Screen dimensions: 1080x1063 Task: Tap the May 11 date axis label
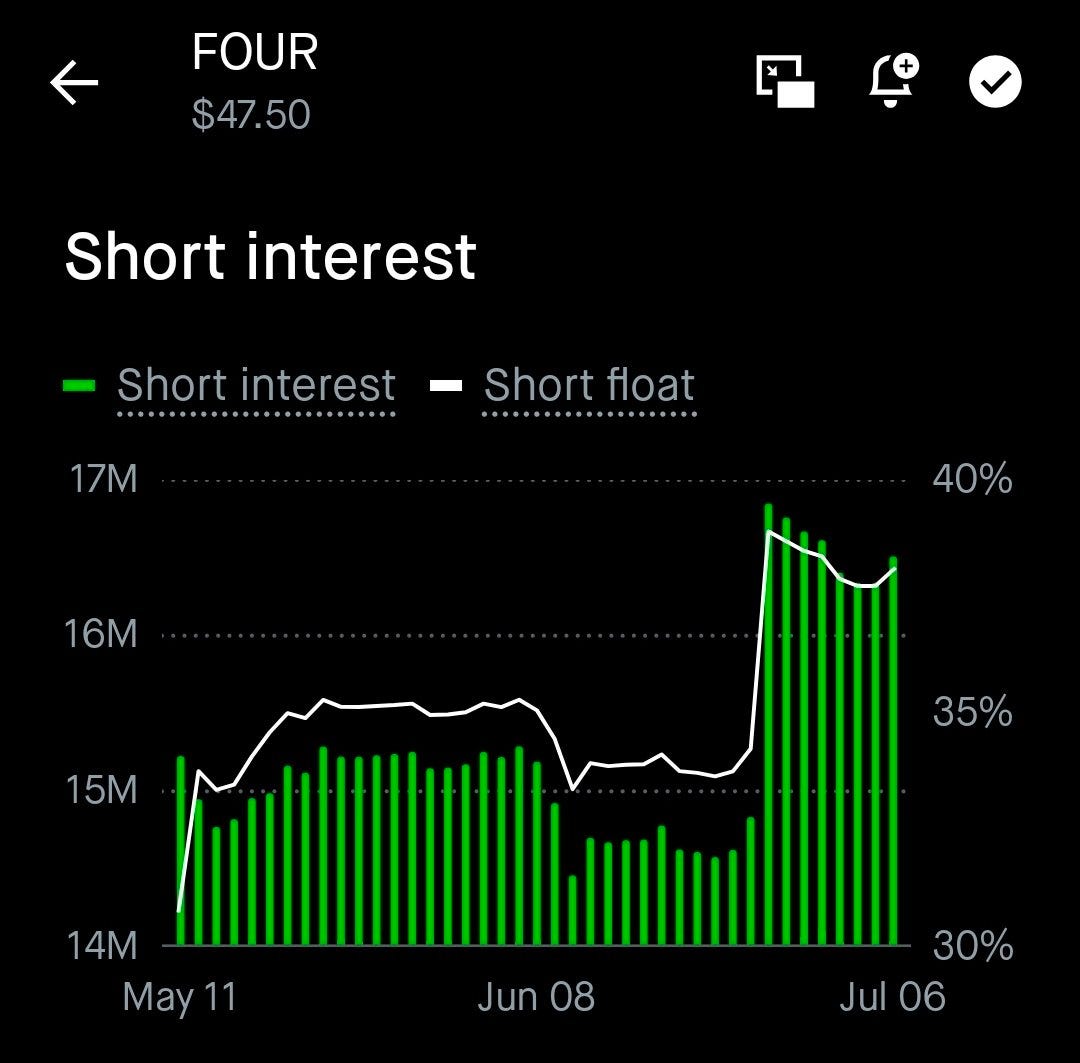(180, 998)
